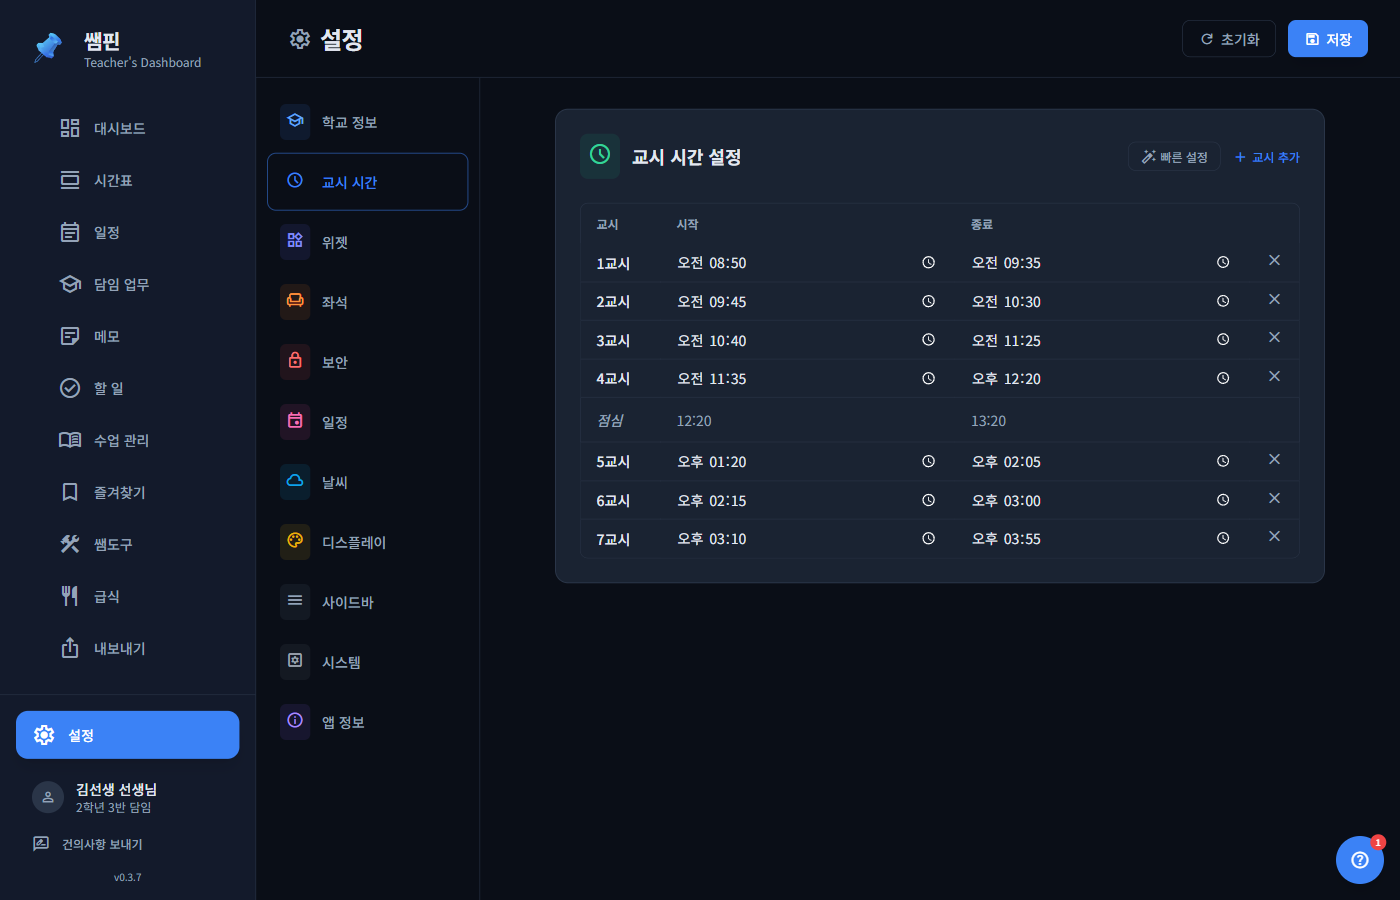Image resolution: width=1400 pixels, height=900 pixels.
Task: Open the 급식 section via its icon
Action: tap(68, 595)
